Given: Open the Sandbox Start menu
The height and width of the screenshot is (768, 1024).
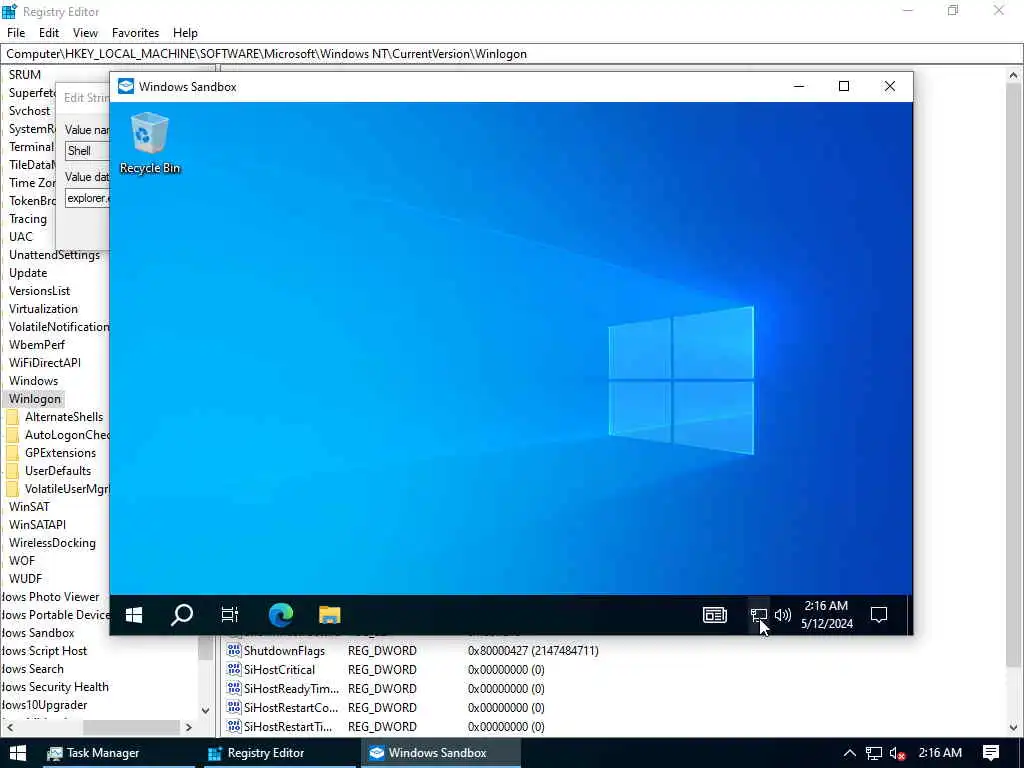Looking at the screenshot, I should (134, 615).
